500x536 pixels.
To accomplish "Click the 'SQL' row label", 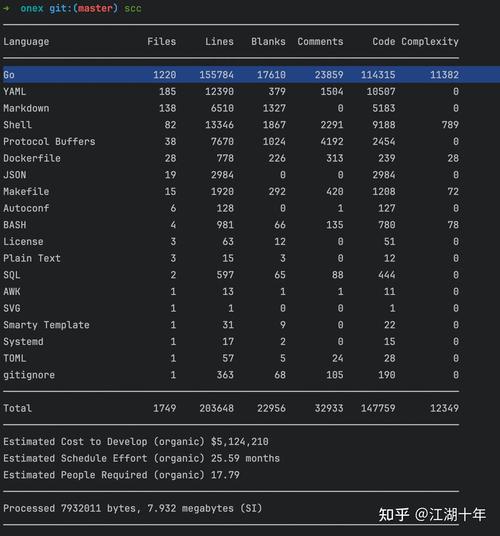I will 12,275.
